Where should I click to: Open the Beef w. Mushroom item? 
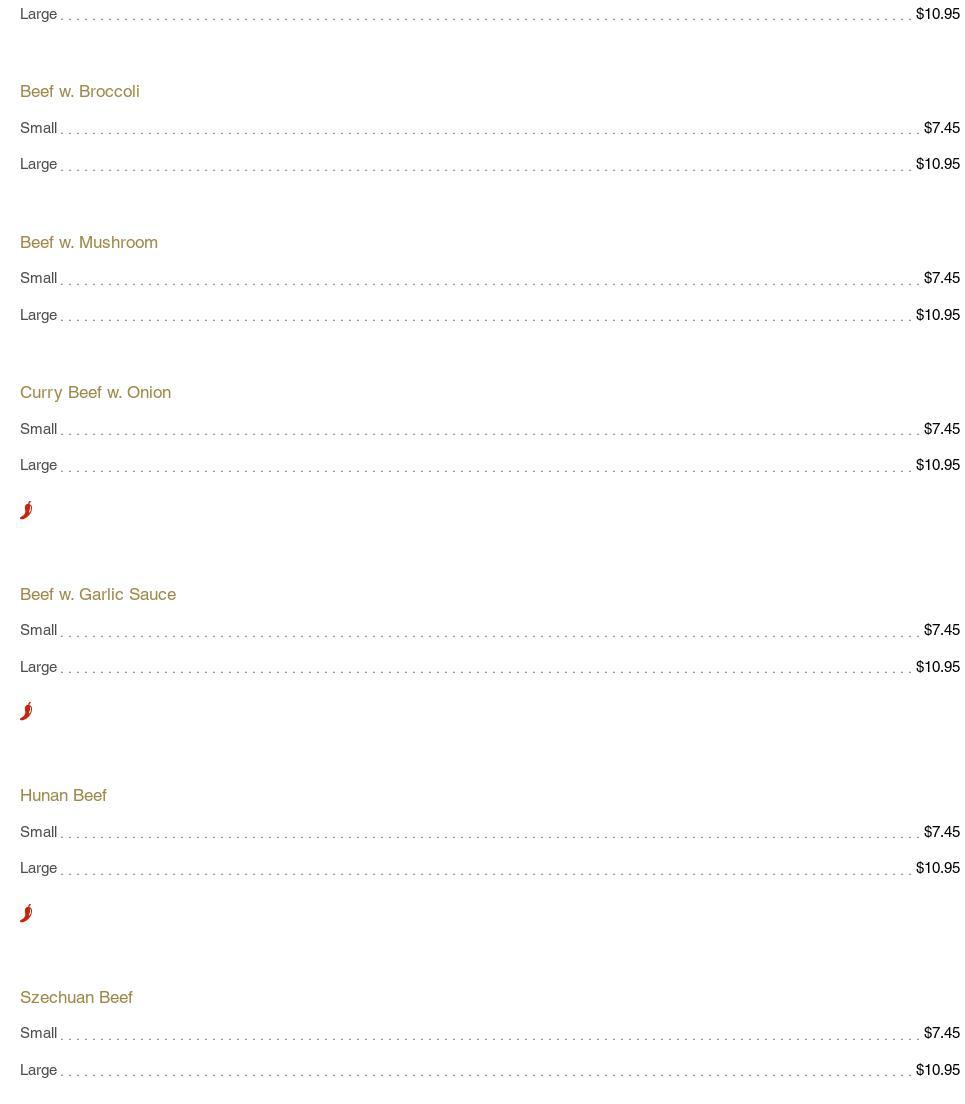89,242
